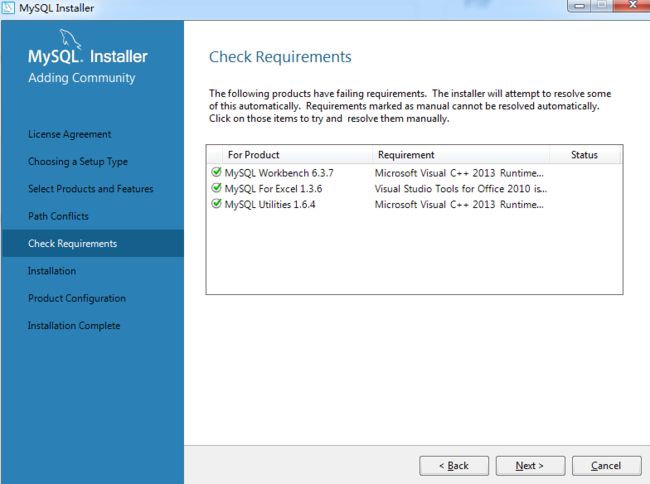650x484 pixels.
Task: Click the Check Requirements page heading
Action: 280,57
